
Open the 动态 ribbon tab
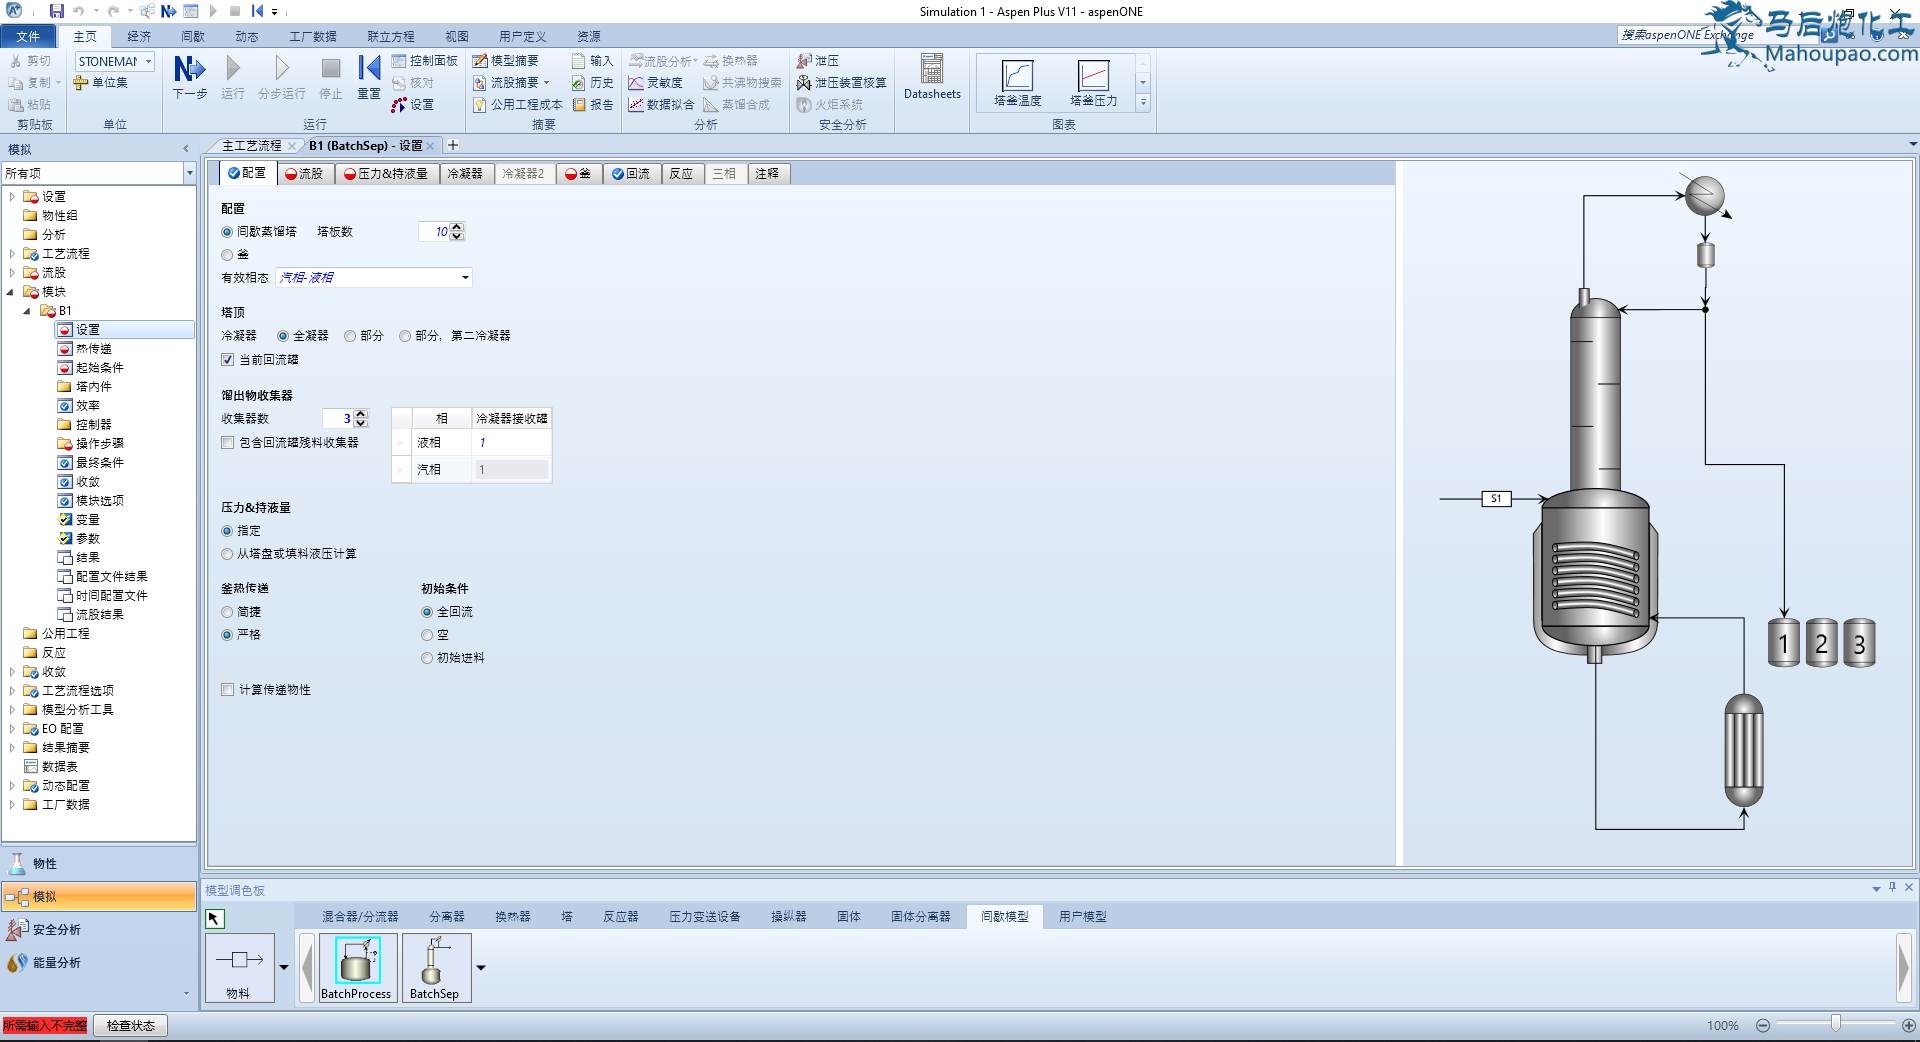pyautogui.click(x=246, y=37)
